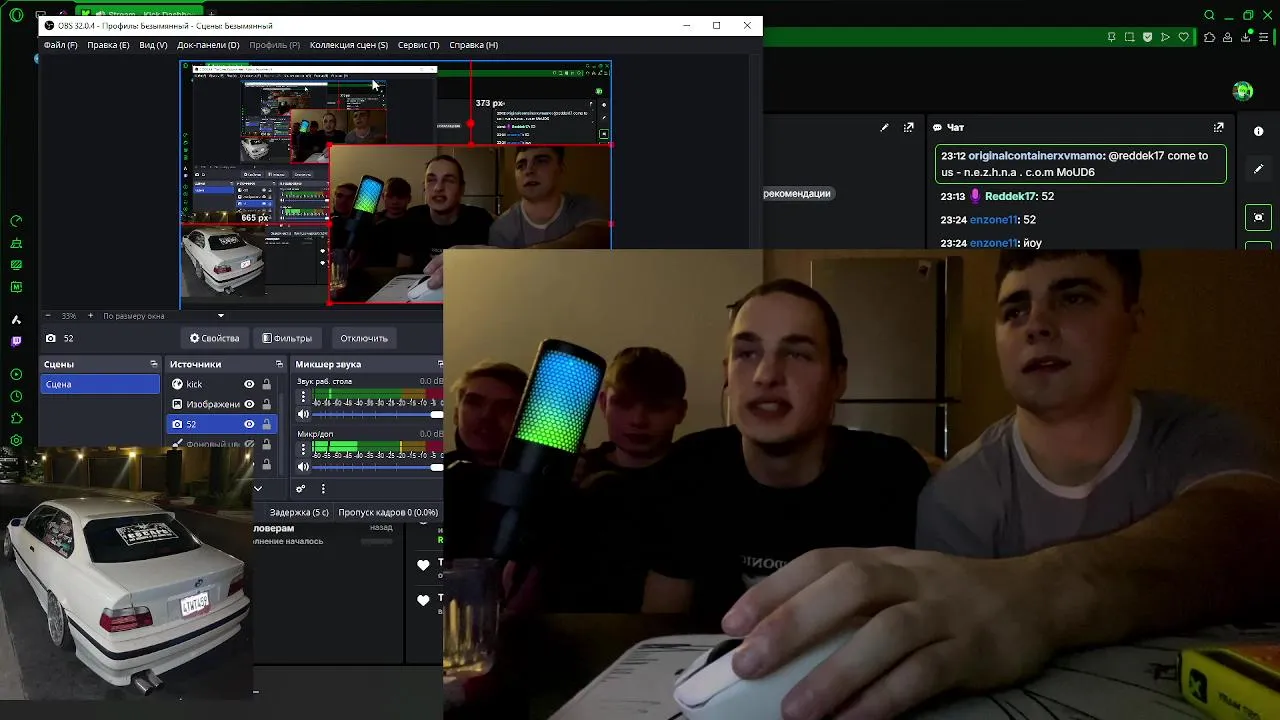Image resolution: width=1280 pixels, height=720 pixels.
Task: Open the Правка (E) menu in OBS
Action: (108, 45)
